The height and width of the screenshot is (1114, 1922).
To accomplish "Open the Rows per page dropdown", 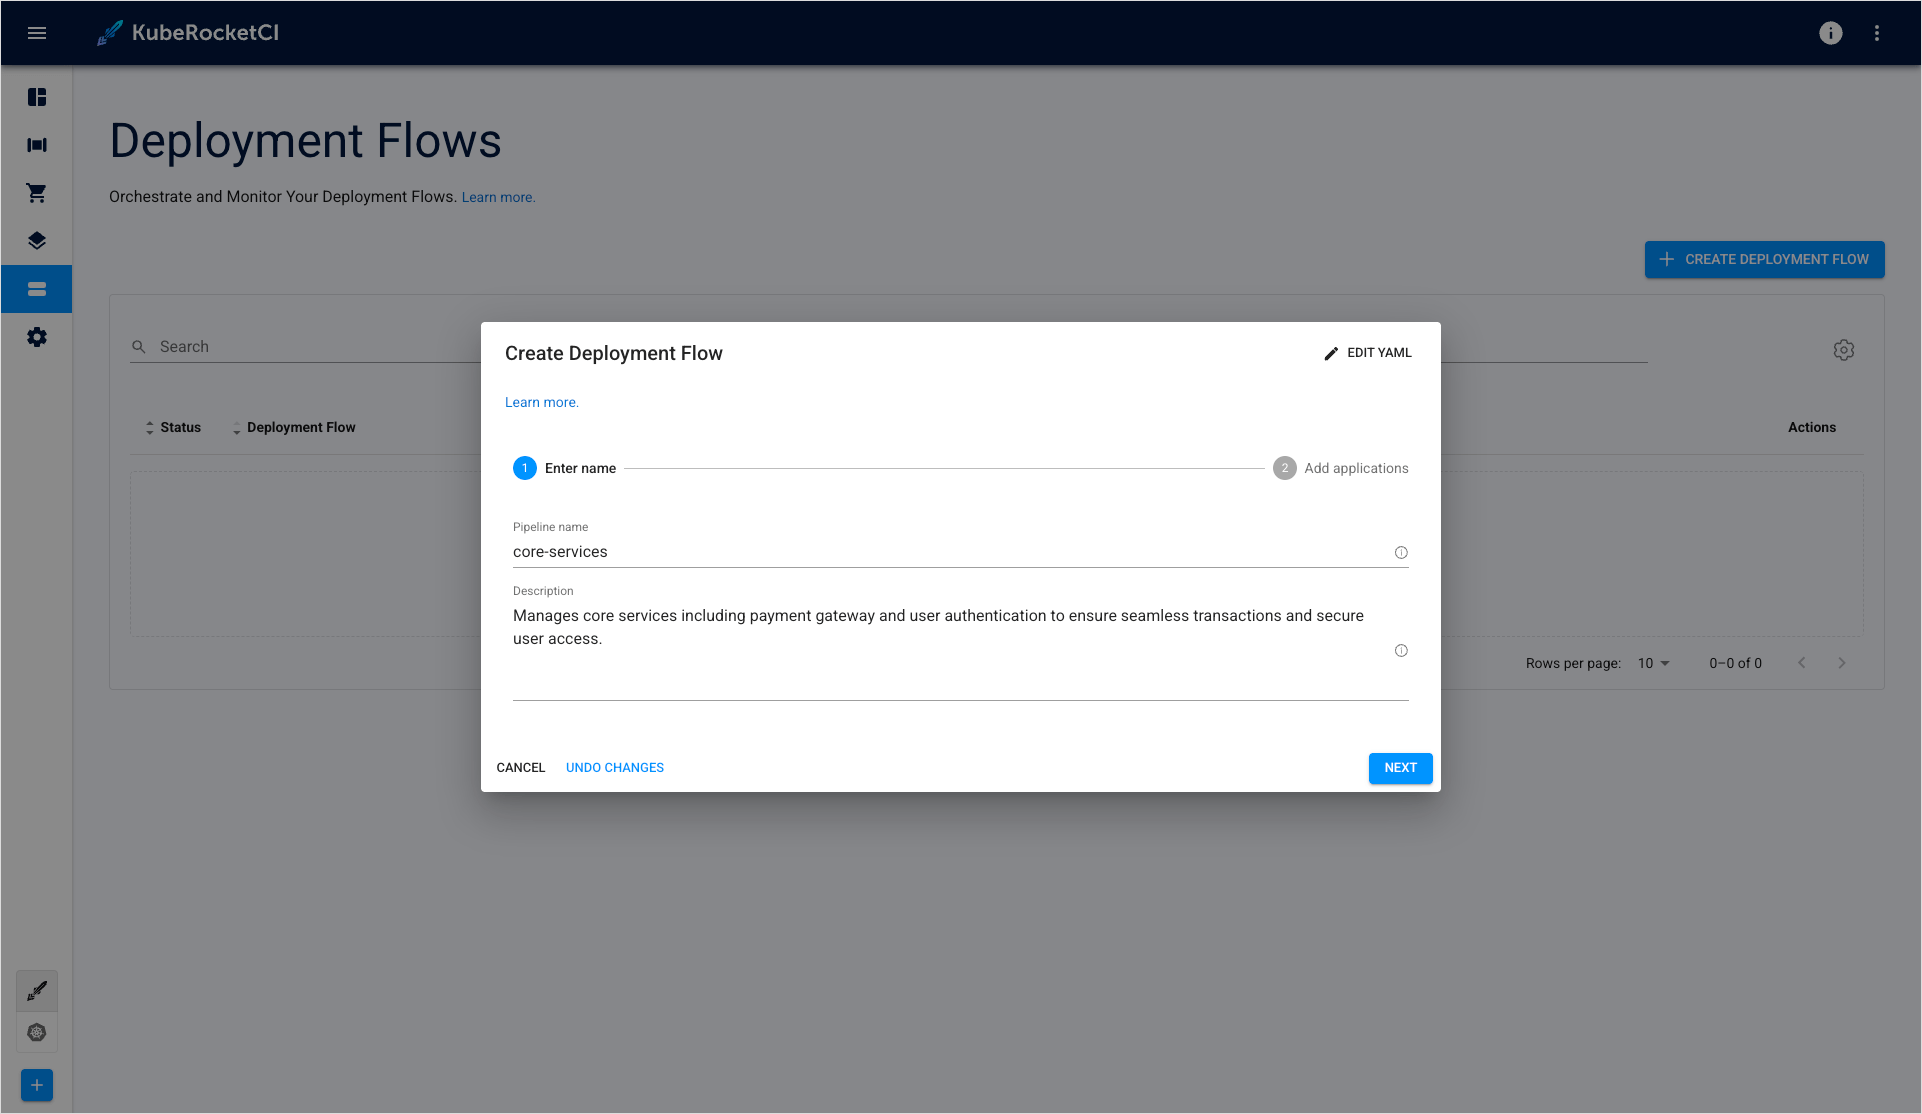I will point(1652,662).
